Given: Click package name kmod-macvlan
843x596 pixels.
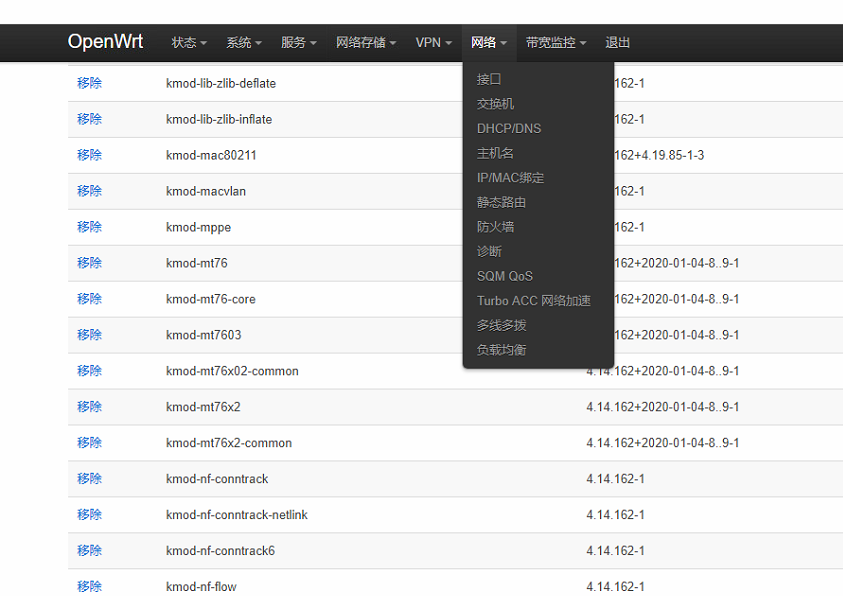Looking at the screenshot, I should [x=206, y=191].
